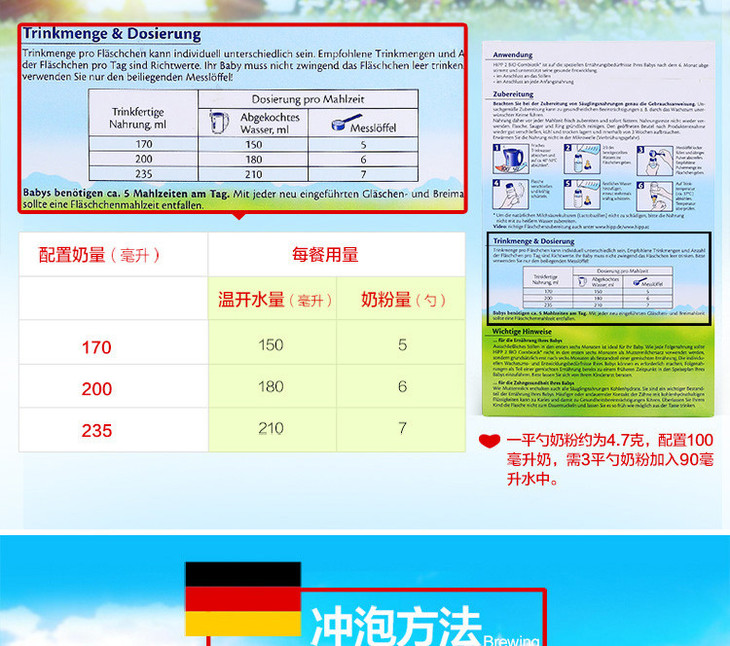Click the 180 water amount cell in Chinese table
This screenshot has height=646, width=730.
[x=271, y=387]
